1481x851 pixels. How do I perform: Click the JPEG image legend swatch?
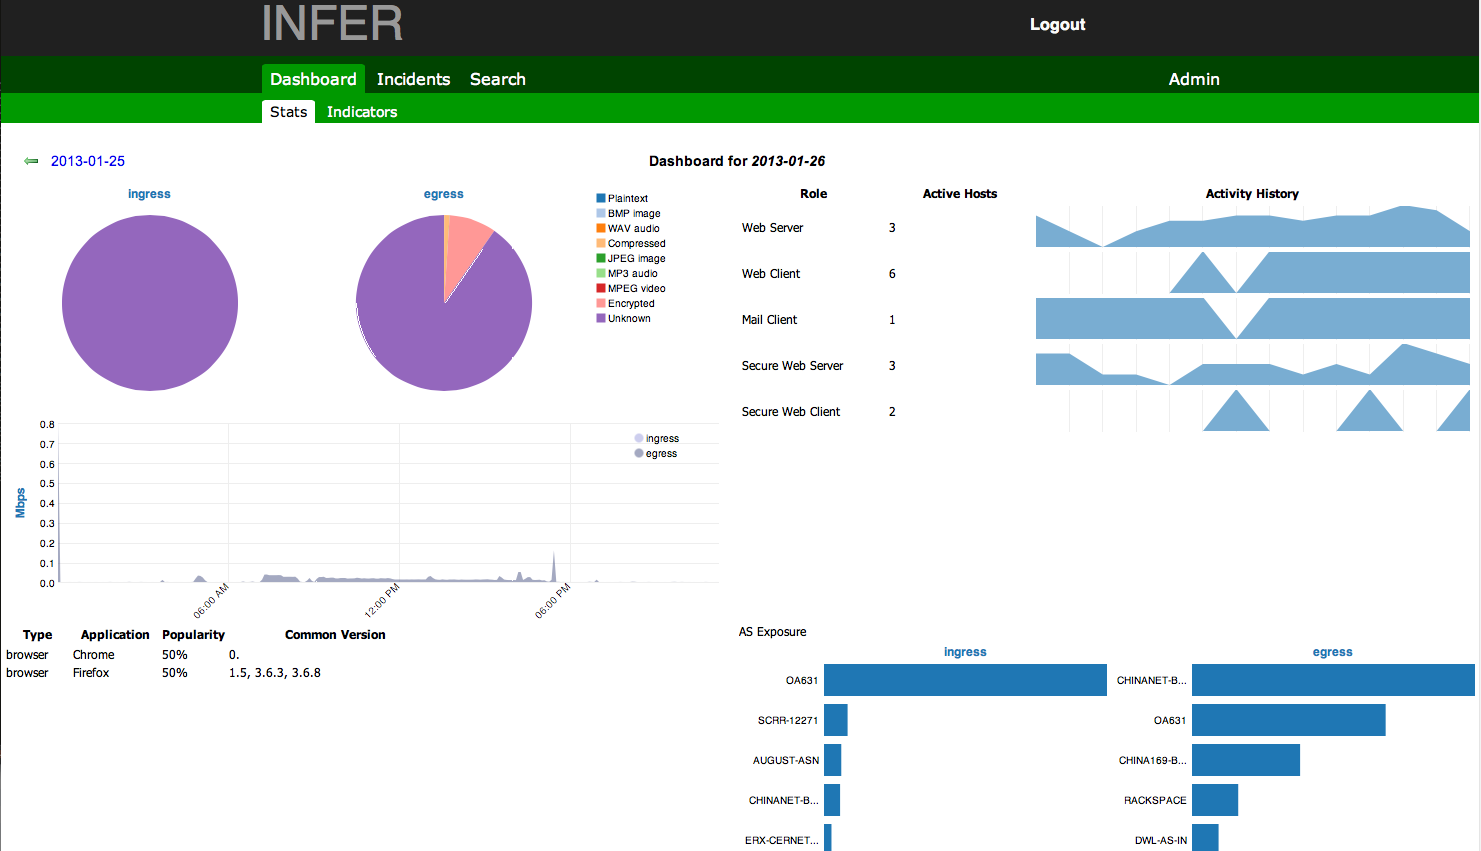[601, 258]
